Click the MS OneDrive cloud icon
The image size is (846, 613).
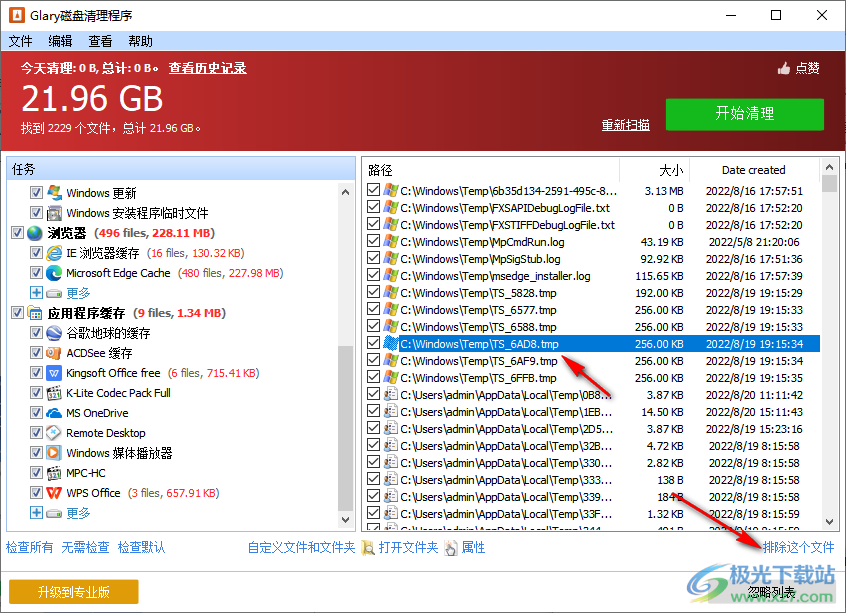(x=55, y=412)
